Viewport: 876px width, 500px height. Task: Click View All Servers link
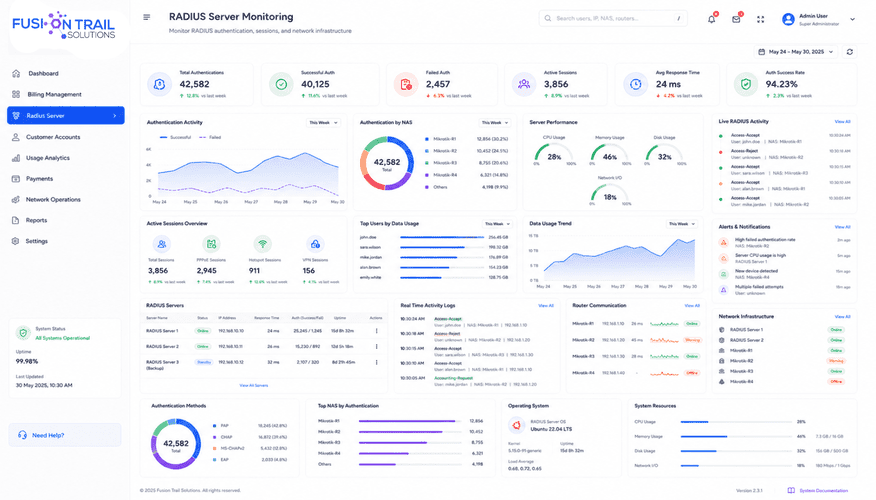click(254, 385)
